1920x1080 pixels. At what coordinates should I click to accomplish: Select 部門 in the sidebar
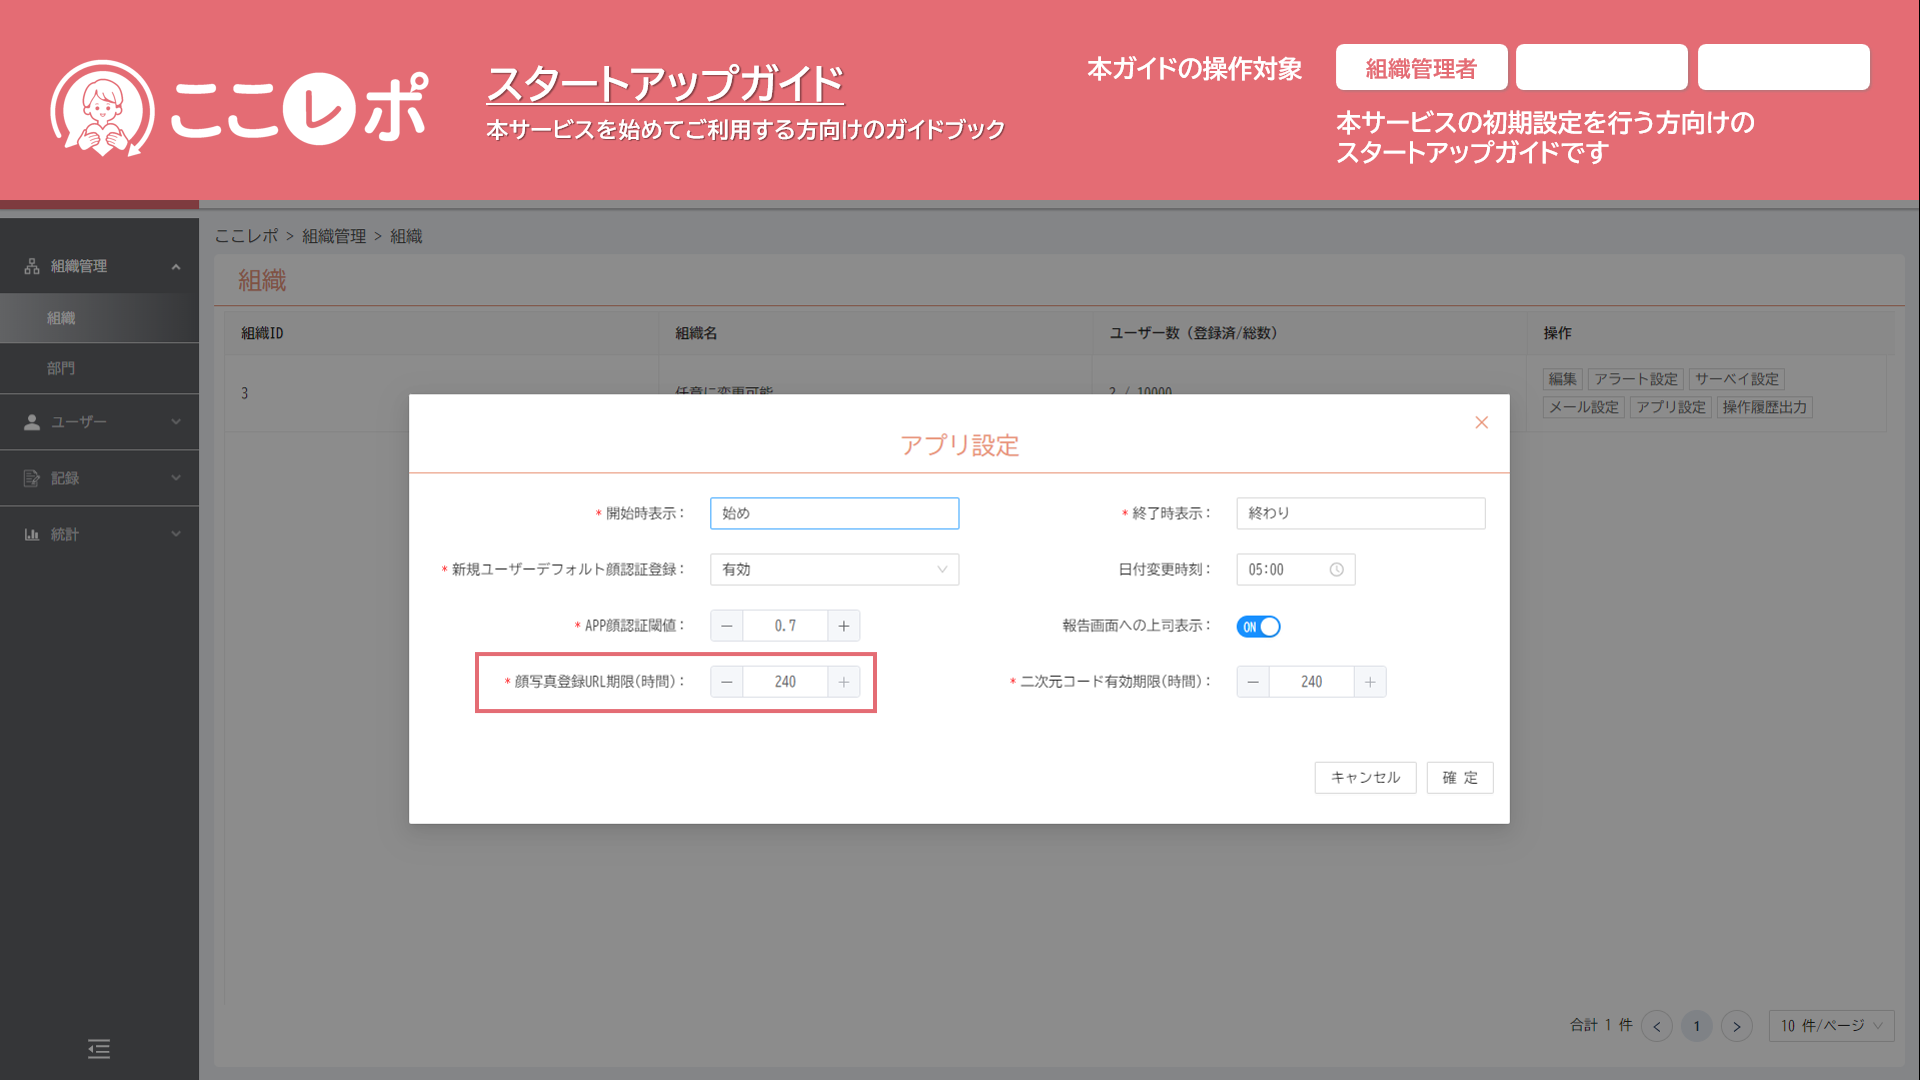pos(61,368)
